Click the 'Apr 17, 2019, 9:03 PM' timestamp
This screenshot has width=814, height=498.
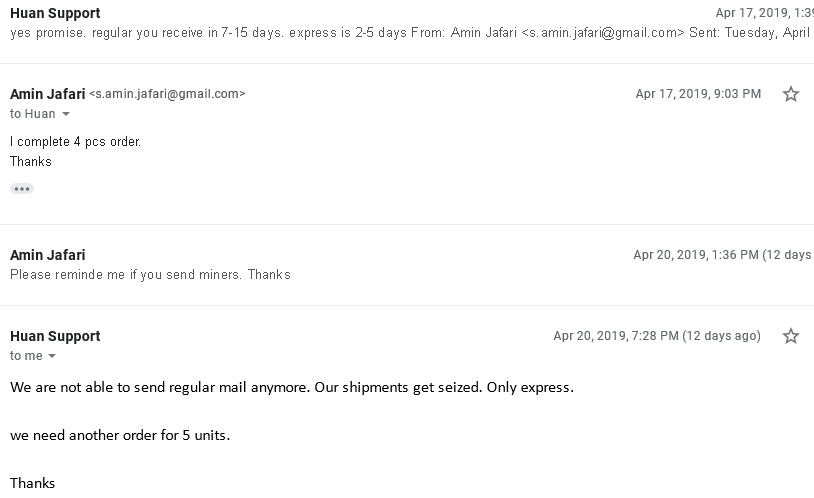698,94
